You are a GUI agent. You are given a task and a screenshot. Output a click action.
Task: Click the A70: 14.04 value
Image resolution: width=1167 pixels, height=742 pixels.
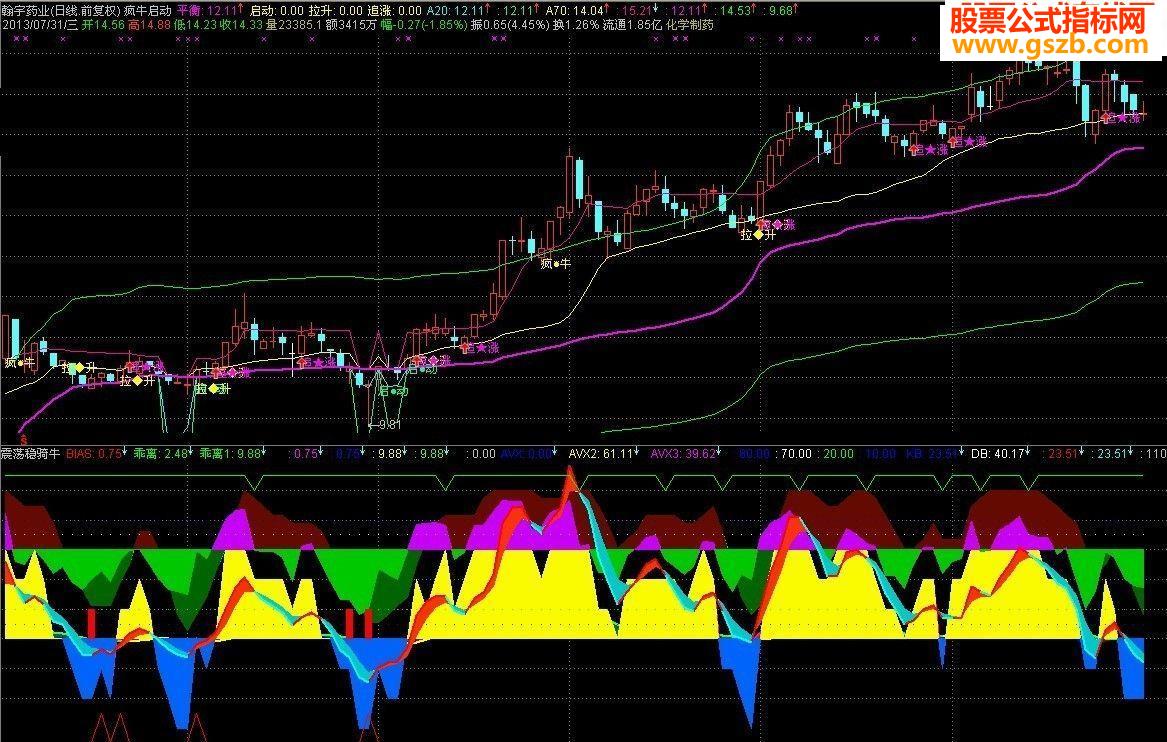[x=577, y=11]
